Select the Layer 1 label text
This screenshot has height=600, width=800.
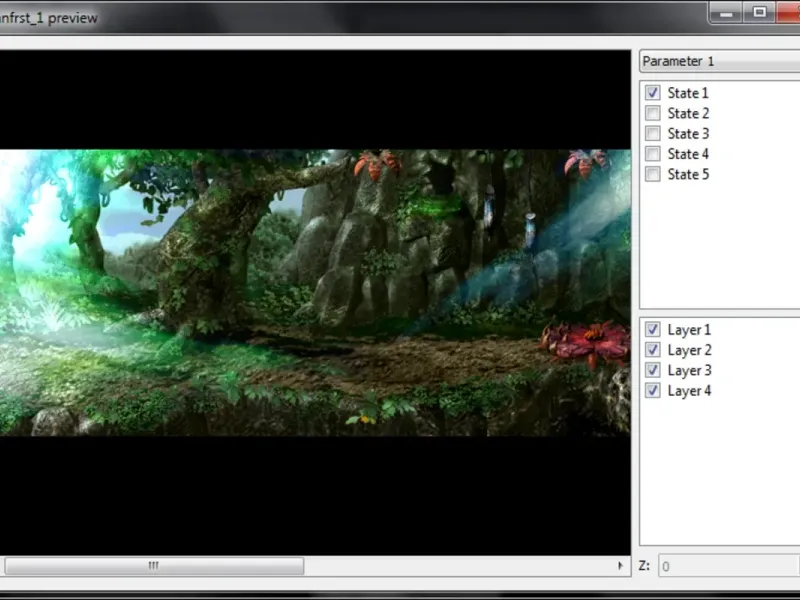689,330
